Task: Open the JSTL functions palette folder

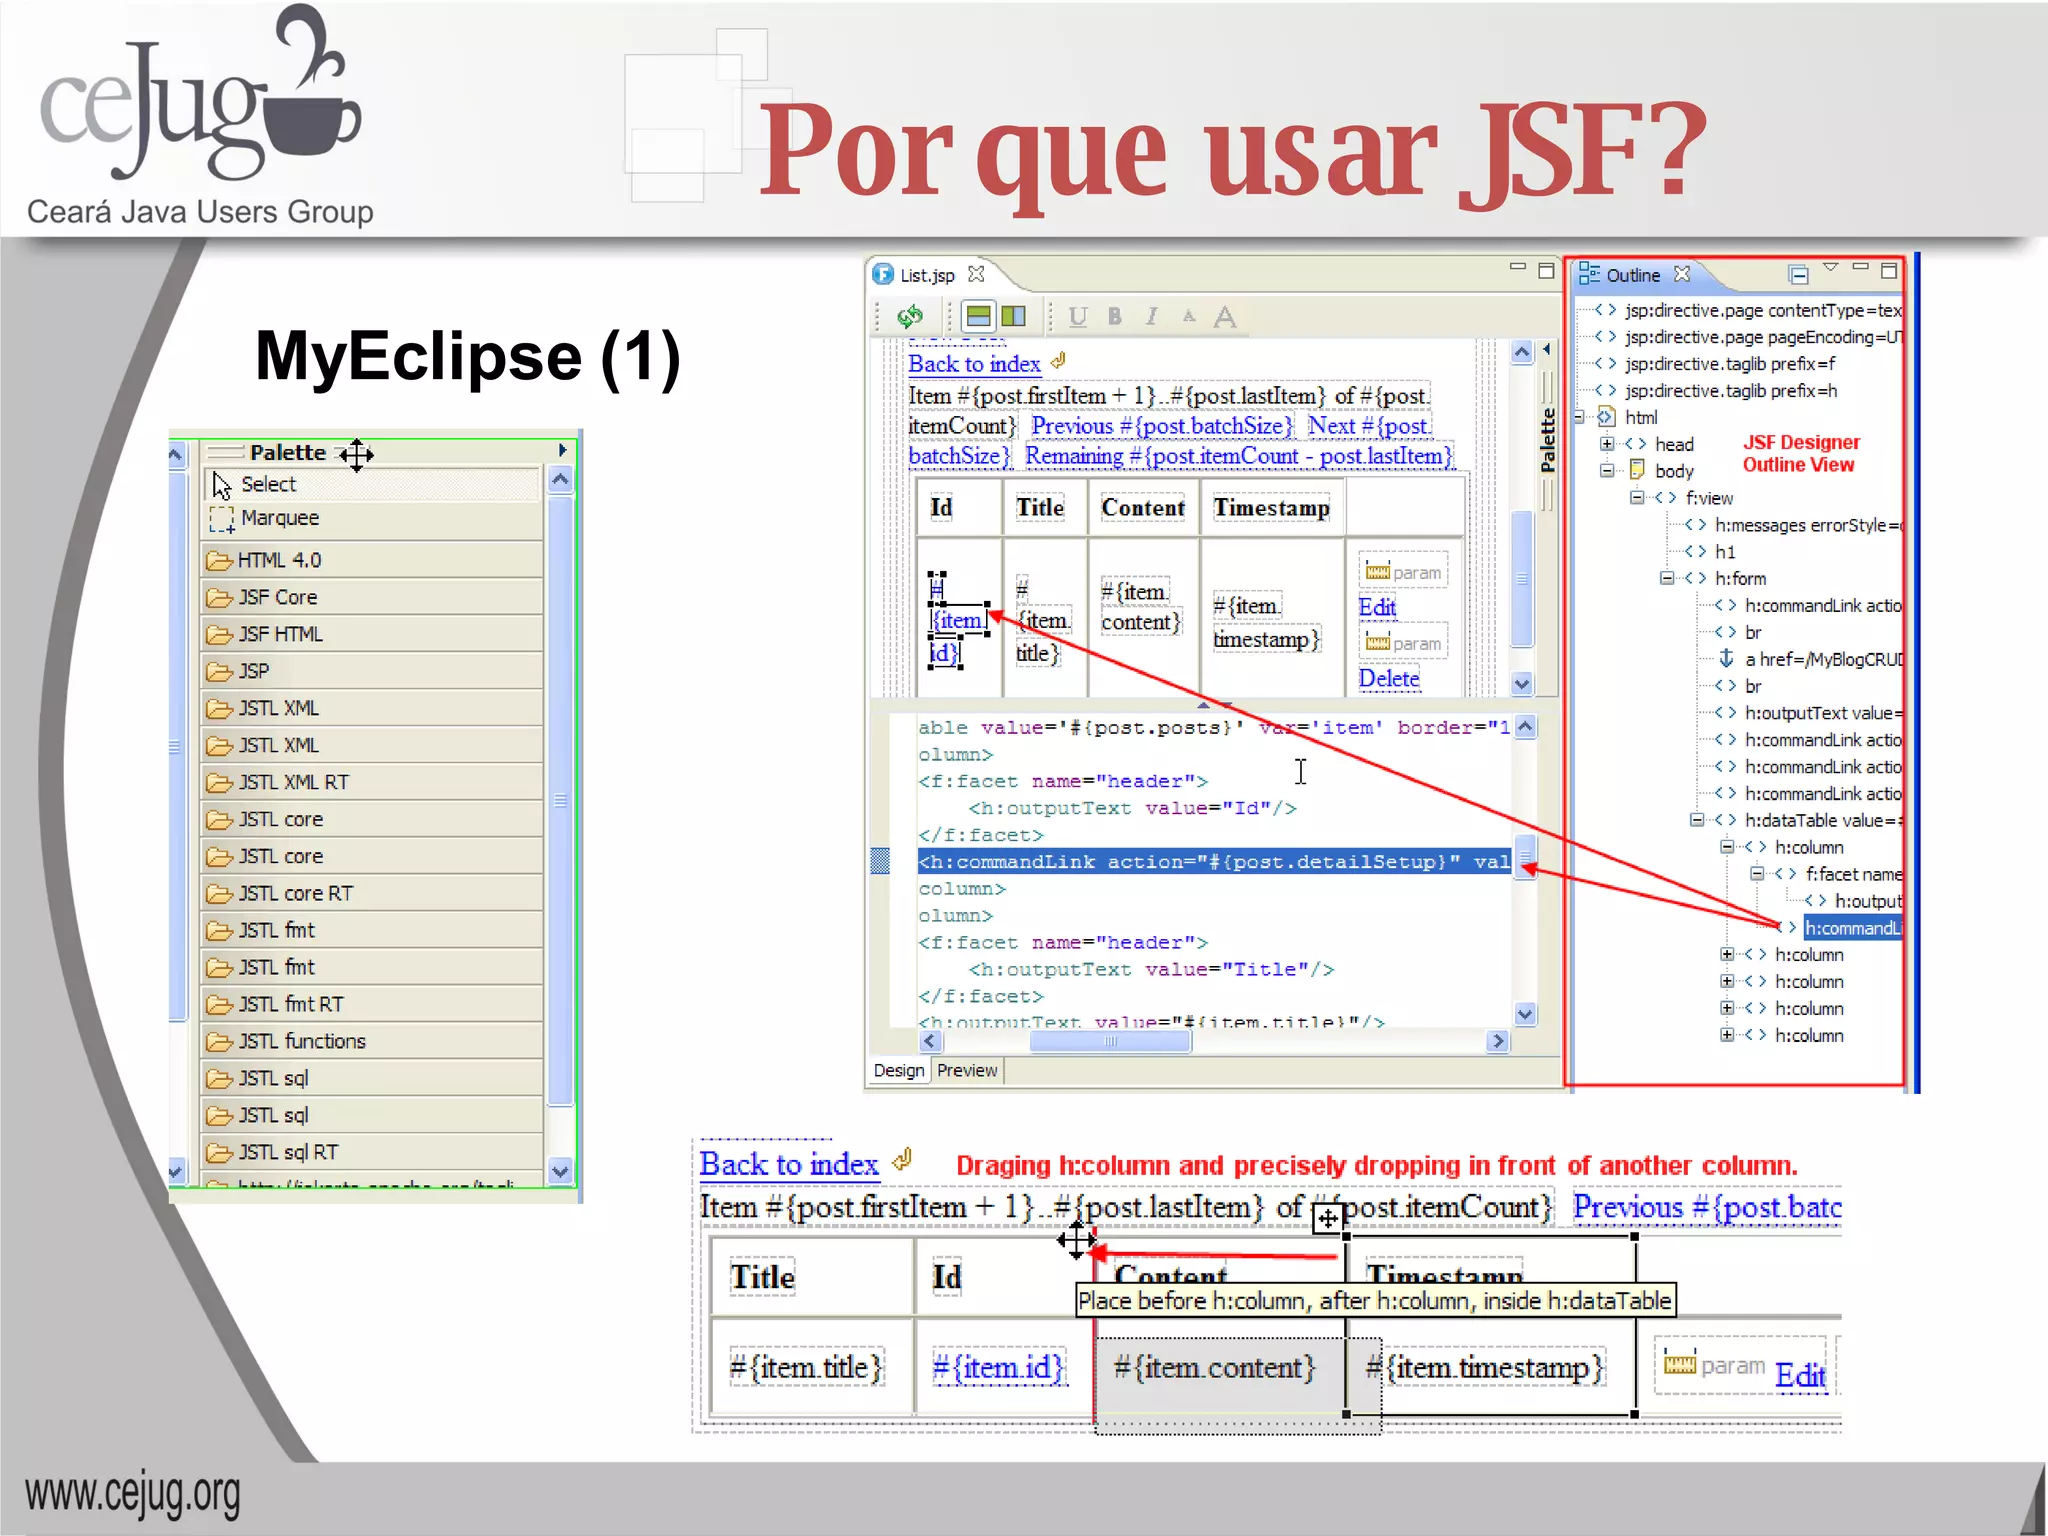Action: (x=372, y=1041)
